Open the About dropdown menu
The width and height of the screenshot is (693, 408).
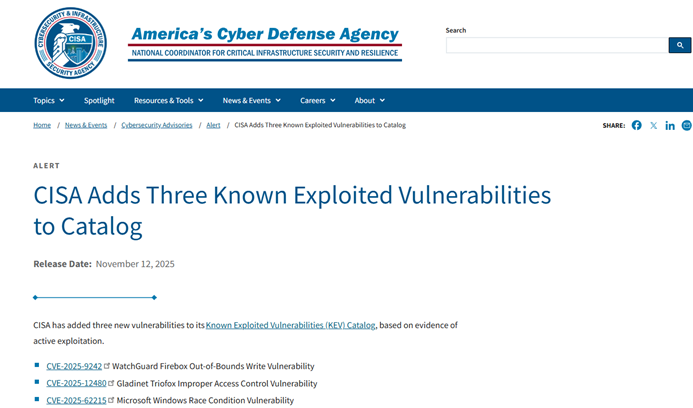click(x=369, y=100)
